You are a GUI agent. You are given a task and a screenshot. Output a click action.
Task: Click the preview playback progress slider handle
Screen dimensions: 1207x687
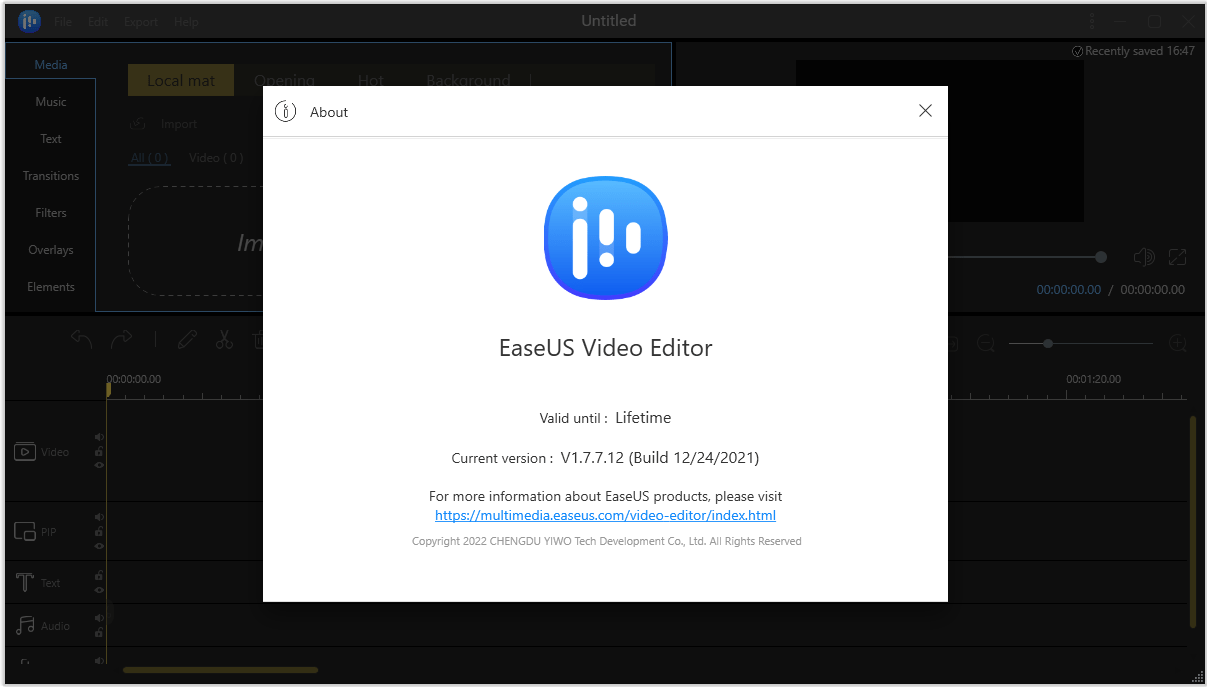point(1101,257)
